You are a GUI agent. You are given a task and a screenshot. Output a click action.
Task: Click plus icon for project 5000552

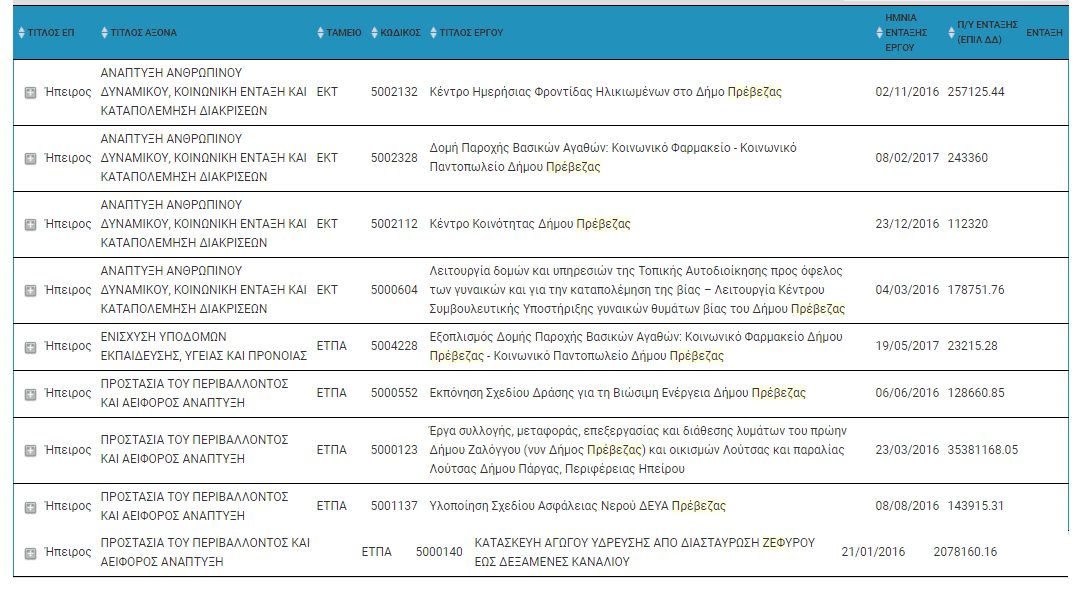[x=30, y=394]
